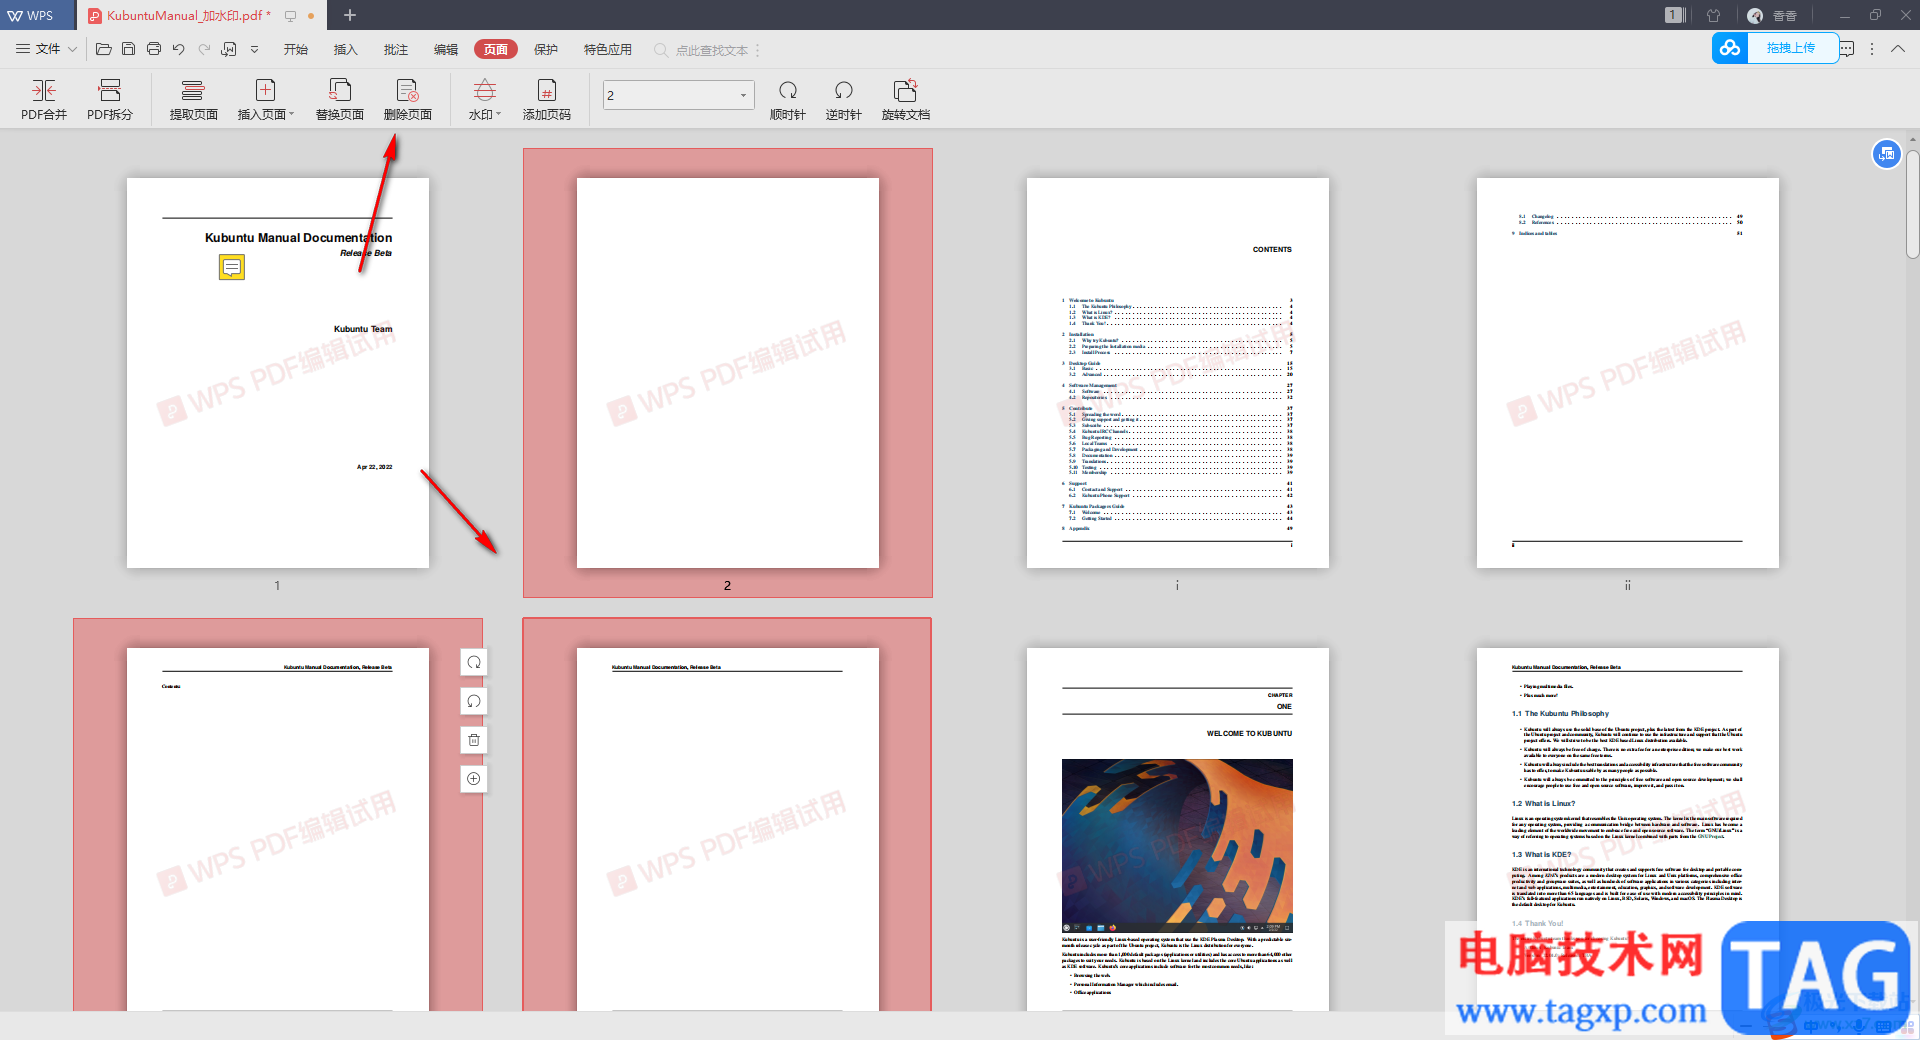Image resolution: width=1920 pixels, height=1040 pixels.
Task: Click 提取页面 (extract pages)
Action: [x=193, y=100]
